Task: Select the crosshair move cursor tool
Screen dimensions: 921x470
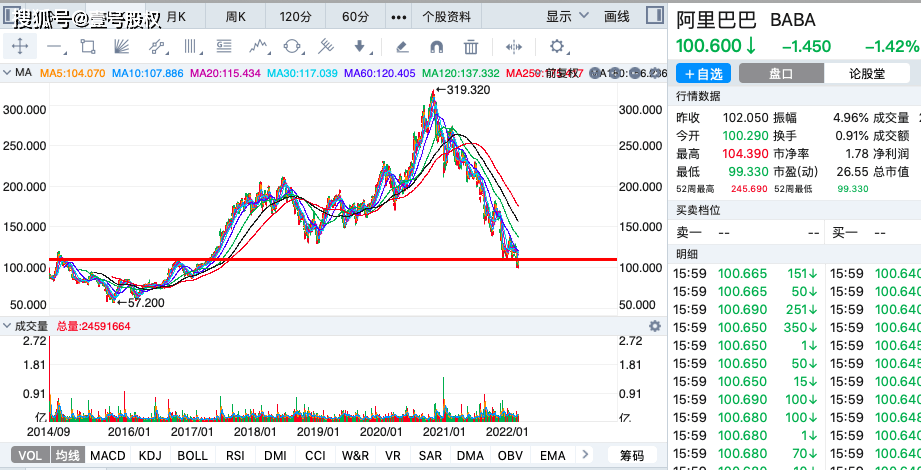Action: point(19,46)
